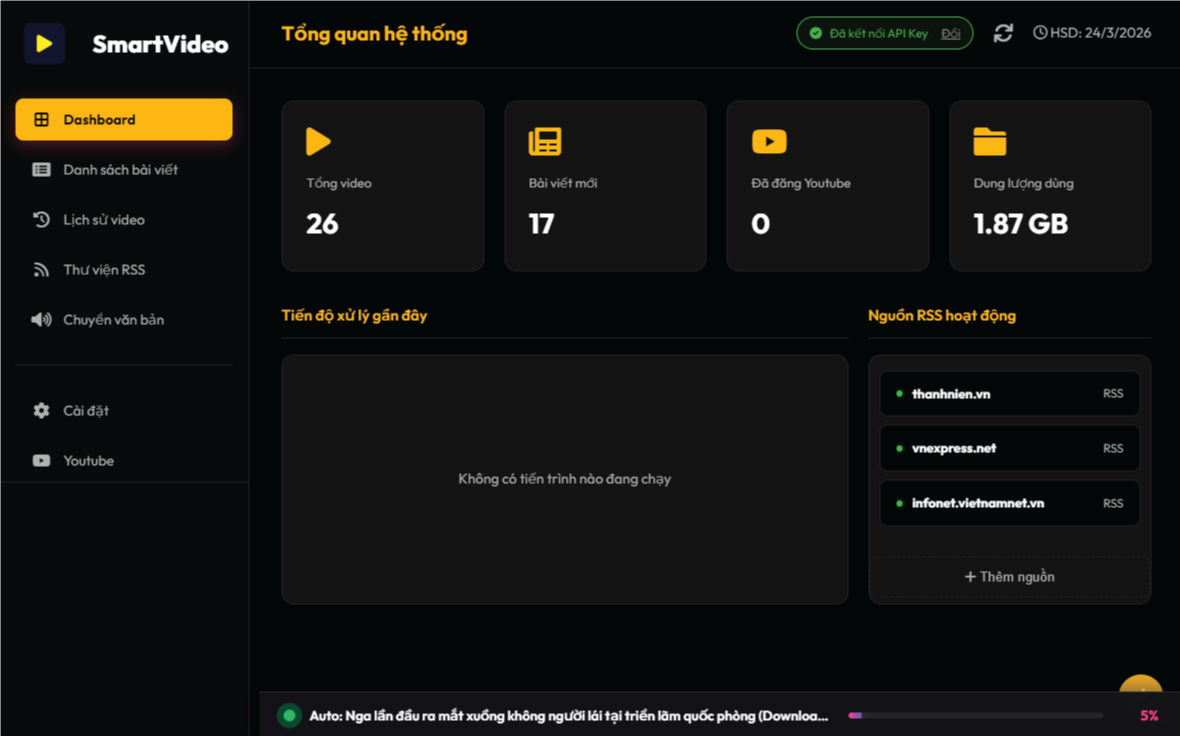
Task: Click the Tổng video play icon
Action: (x=318, y=142)
